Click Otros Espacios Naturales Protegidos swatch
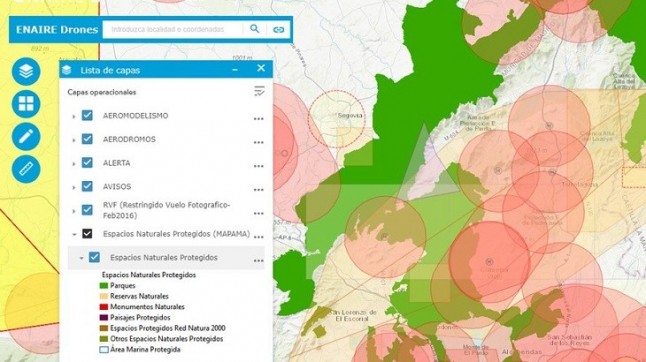The image size is (646, 362). tap(104, 339)
